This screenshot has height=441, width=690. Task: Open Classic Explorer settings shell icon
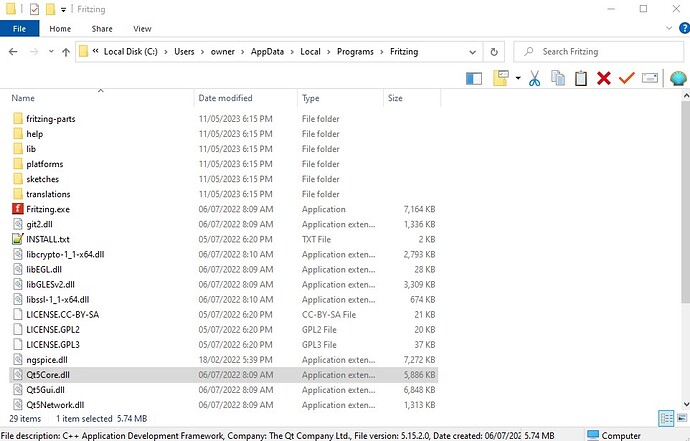point(678,78)
